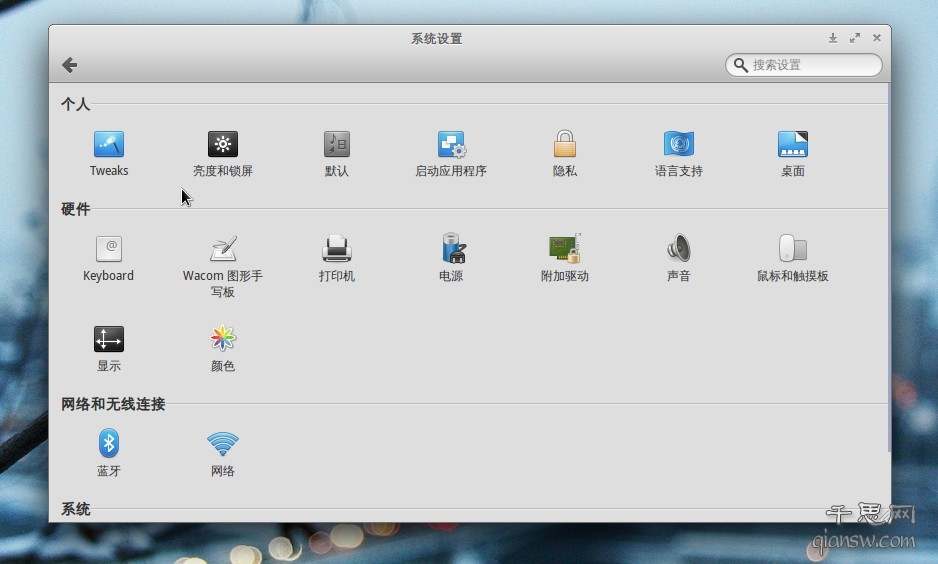Open 附加驱动 additional drivers

pyautogui.click(x=565, y=258)
